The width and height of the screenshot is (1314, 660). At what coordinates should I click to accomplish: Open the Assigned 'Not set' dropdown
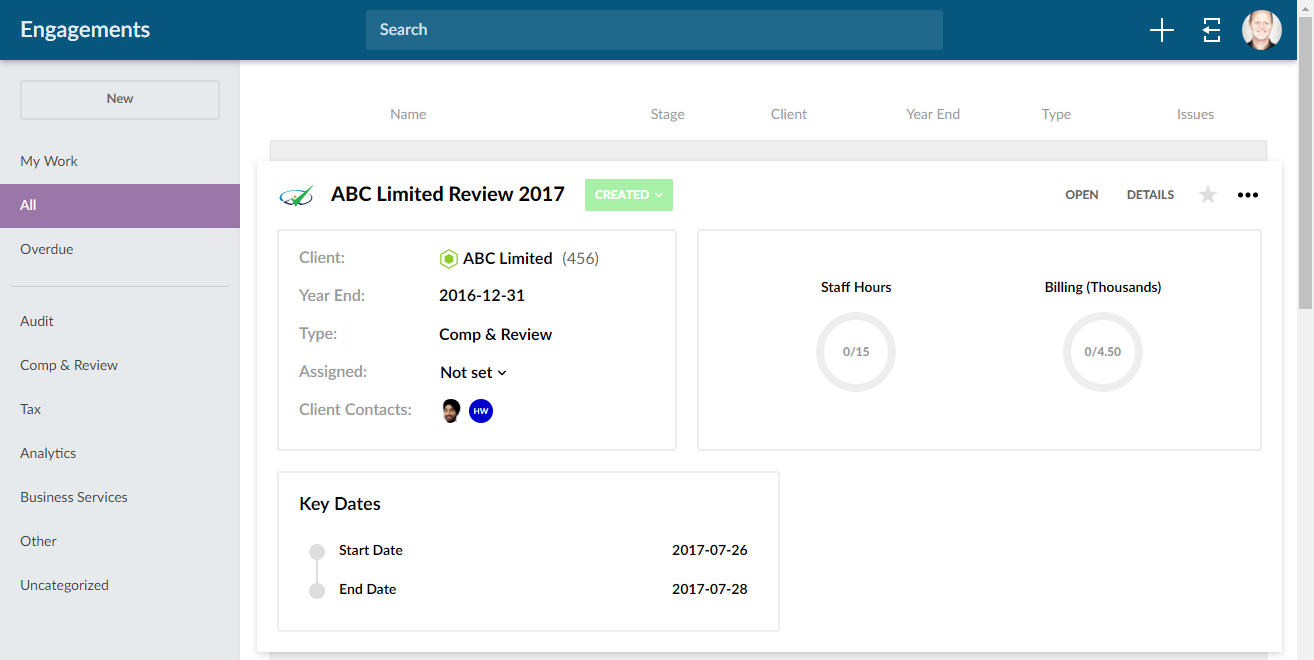[x=472, y=372]
